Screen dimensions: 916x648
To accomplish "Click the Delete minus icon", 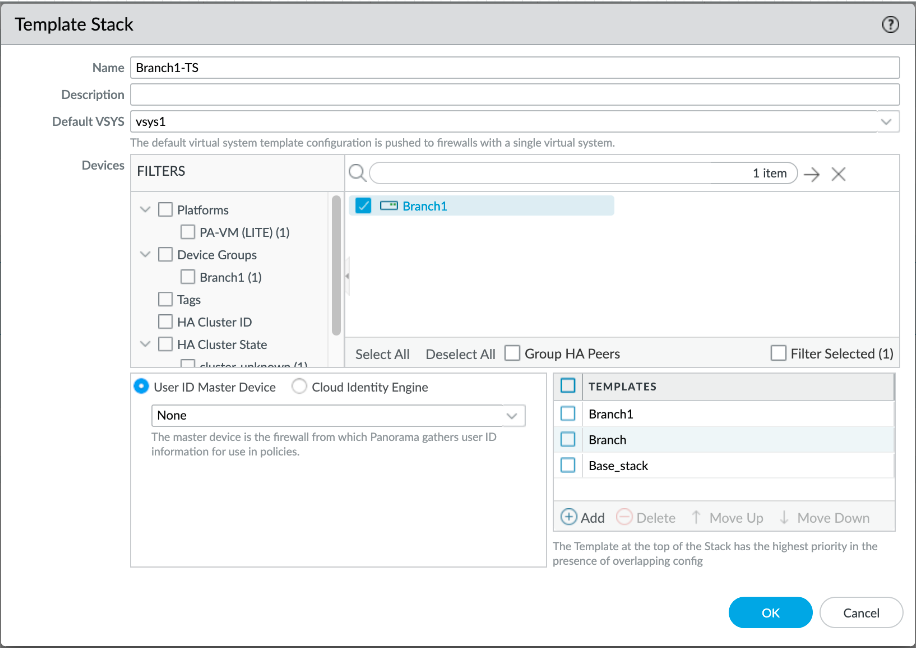I will tap(624, 517).
